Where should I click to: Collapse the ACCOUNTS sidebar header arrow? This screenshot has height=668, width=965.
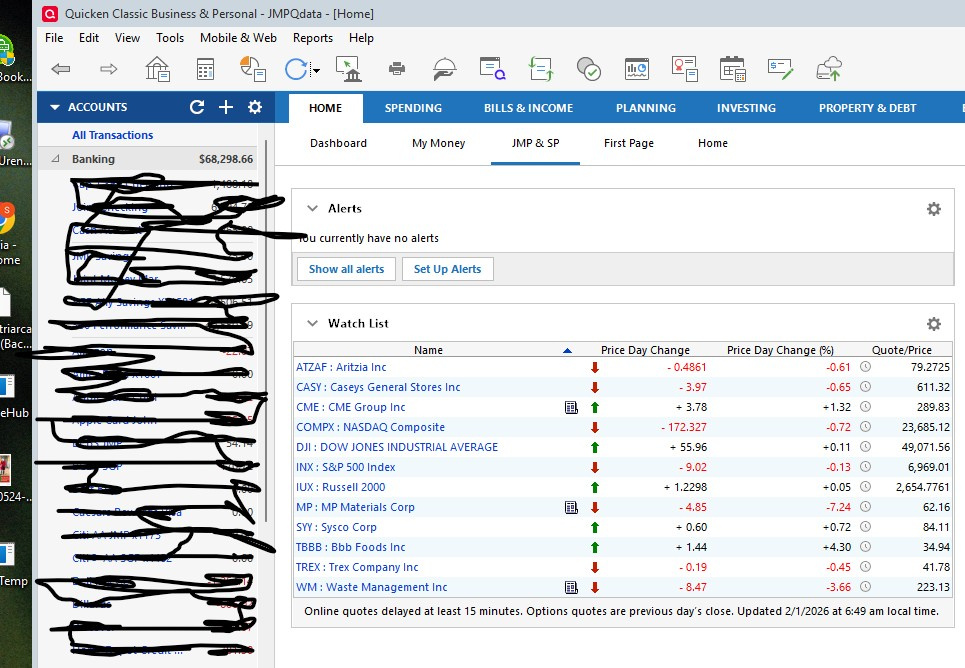point(55,107)
